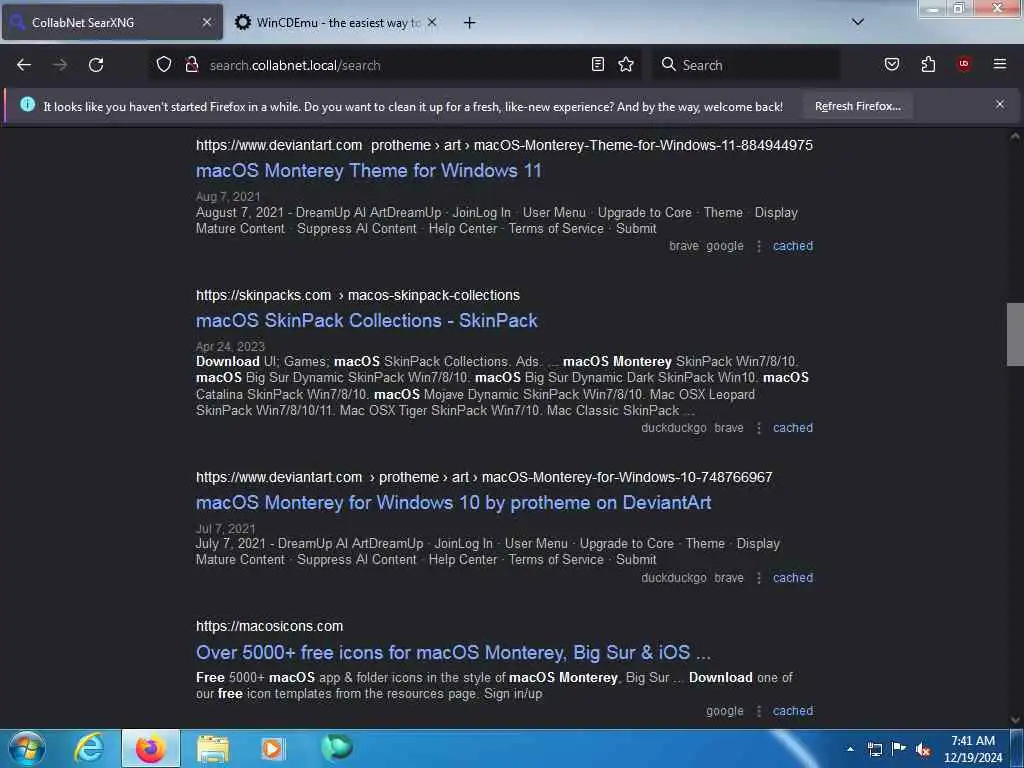This screenshot has width=1024, height=768.
Task: Click the scrollbar up arrow
Action: click(x=1014, y=136)
